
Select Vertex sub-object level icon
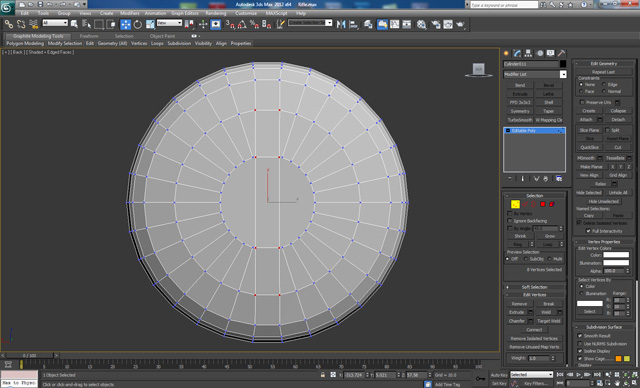pos(515,204)
